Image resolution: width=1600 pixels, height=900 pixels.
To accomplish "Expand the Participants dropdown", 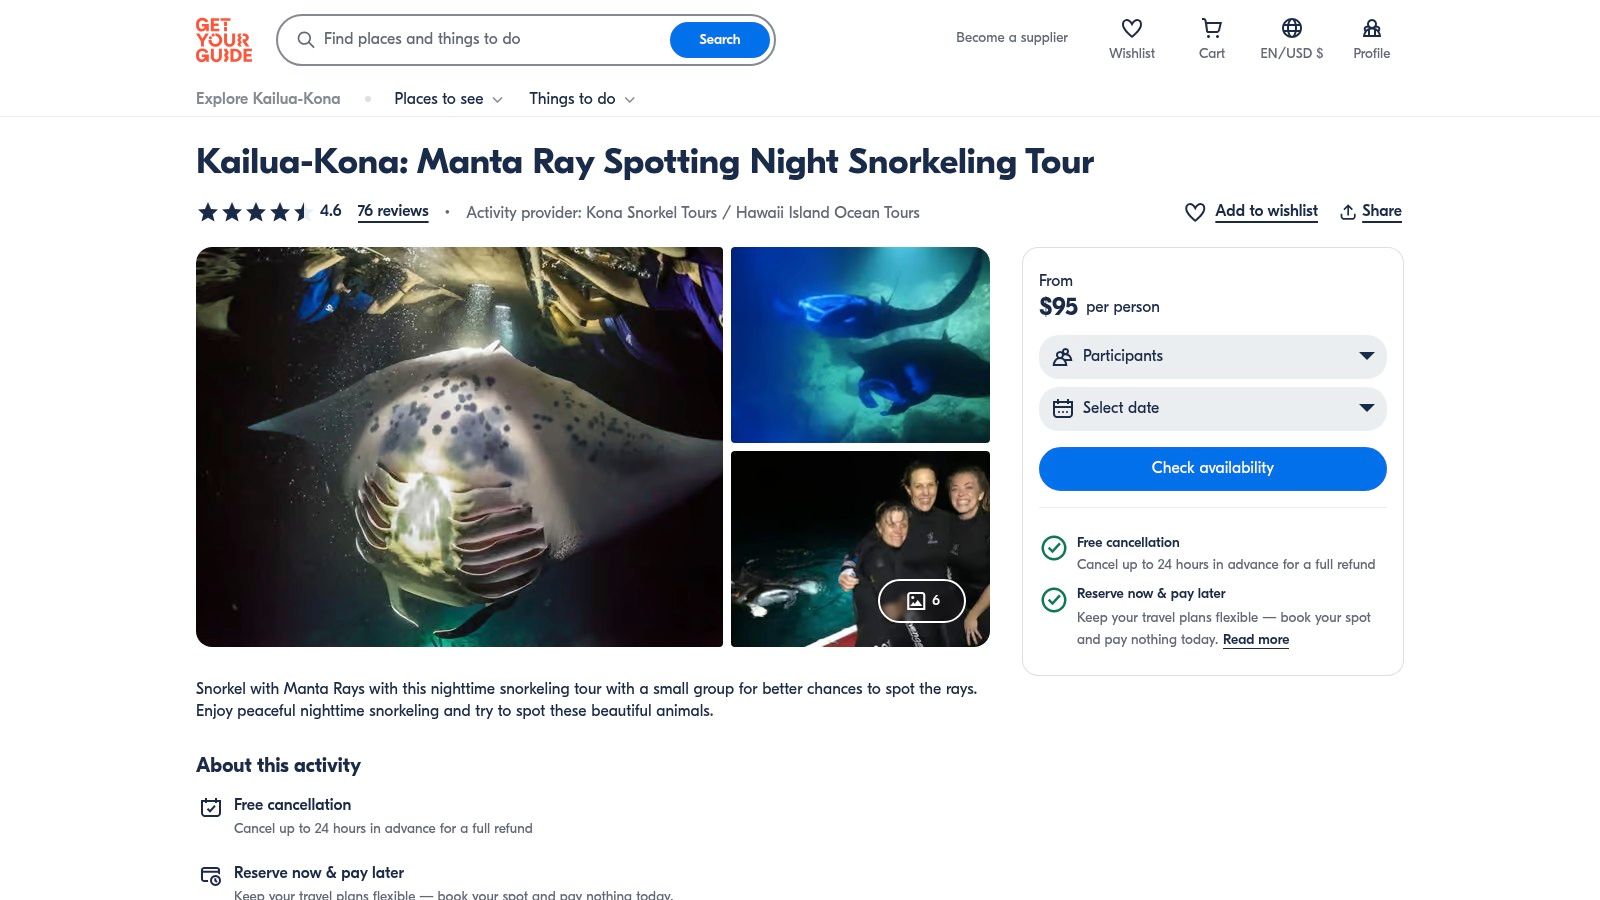I will 1212,356.
